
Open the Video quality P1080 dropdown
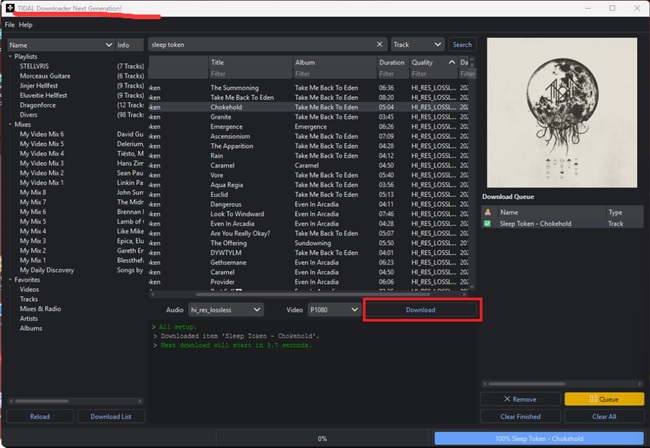334,310
